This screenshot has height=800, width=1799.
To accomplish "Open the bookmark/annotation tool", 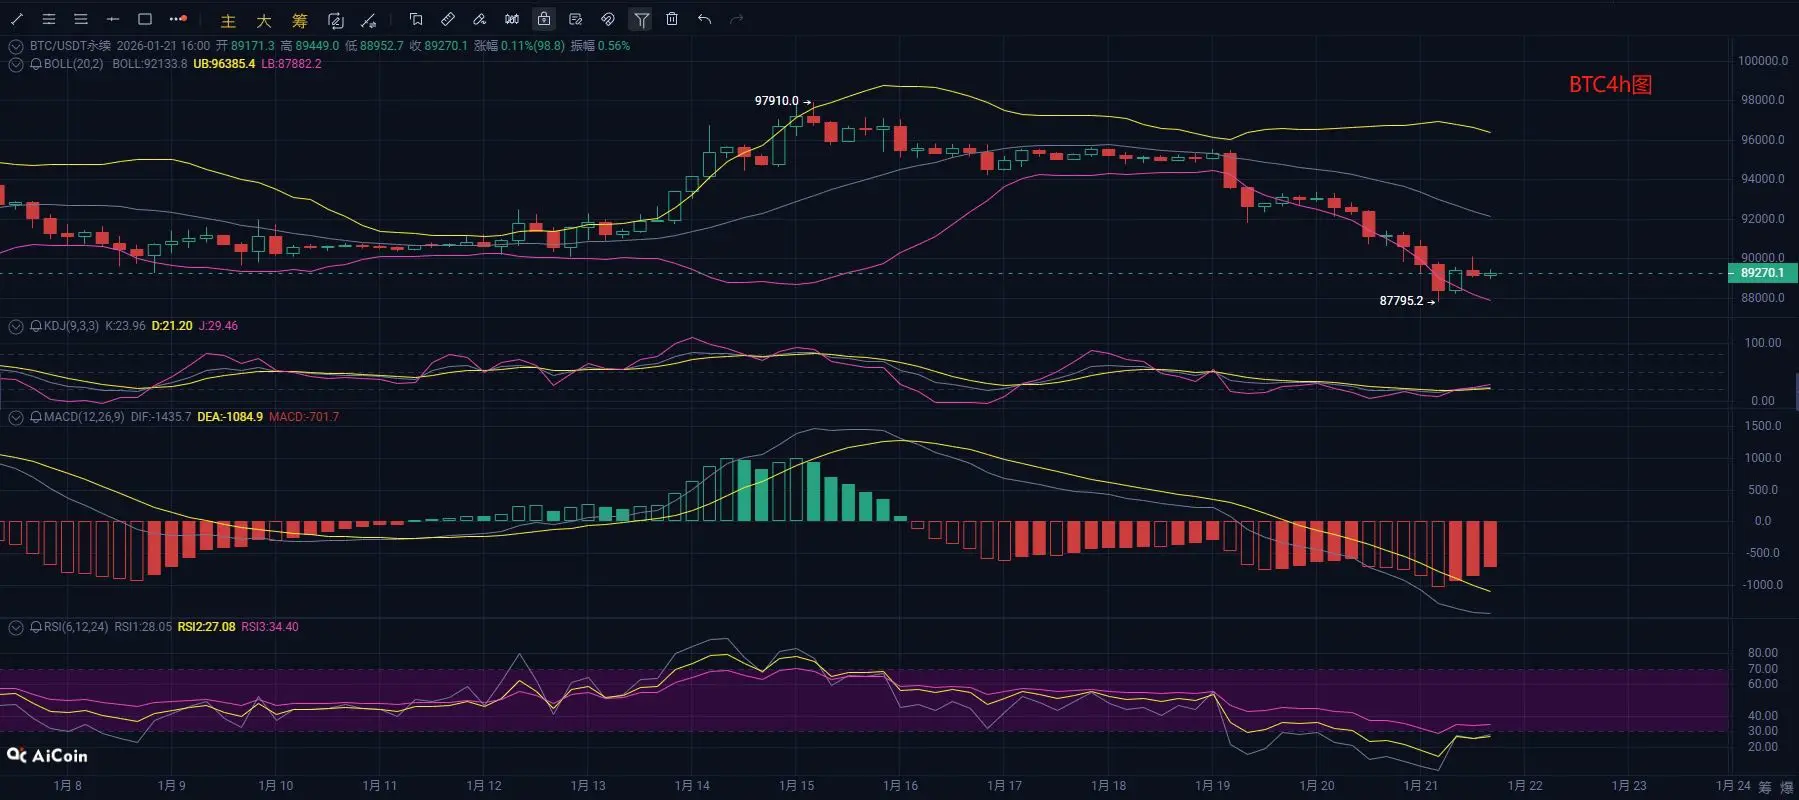I will click(416, 19).
